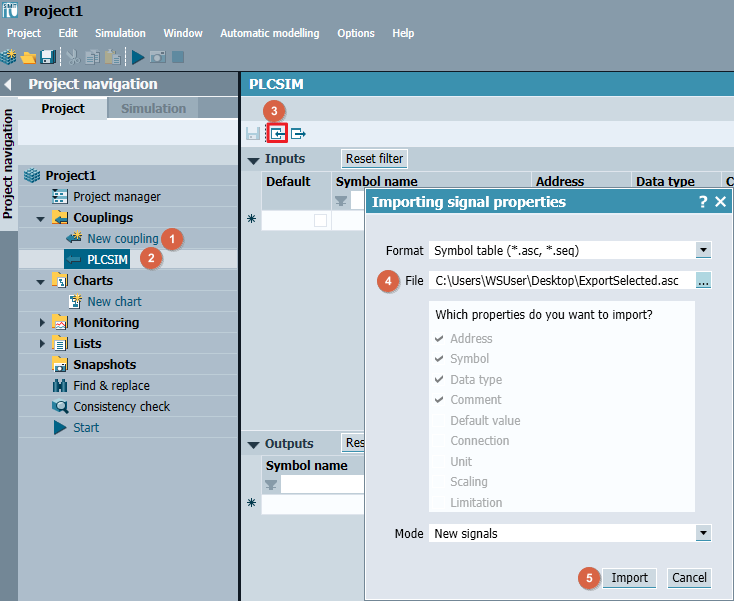The image size is (734, 601).
Task: Click Reset filter for Inputs
Action: 374,159
